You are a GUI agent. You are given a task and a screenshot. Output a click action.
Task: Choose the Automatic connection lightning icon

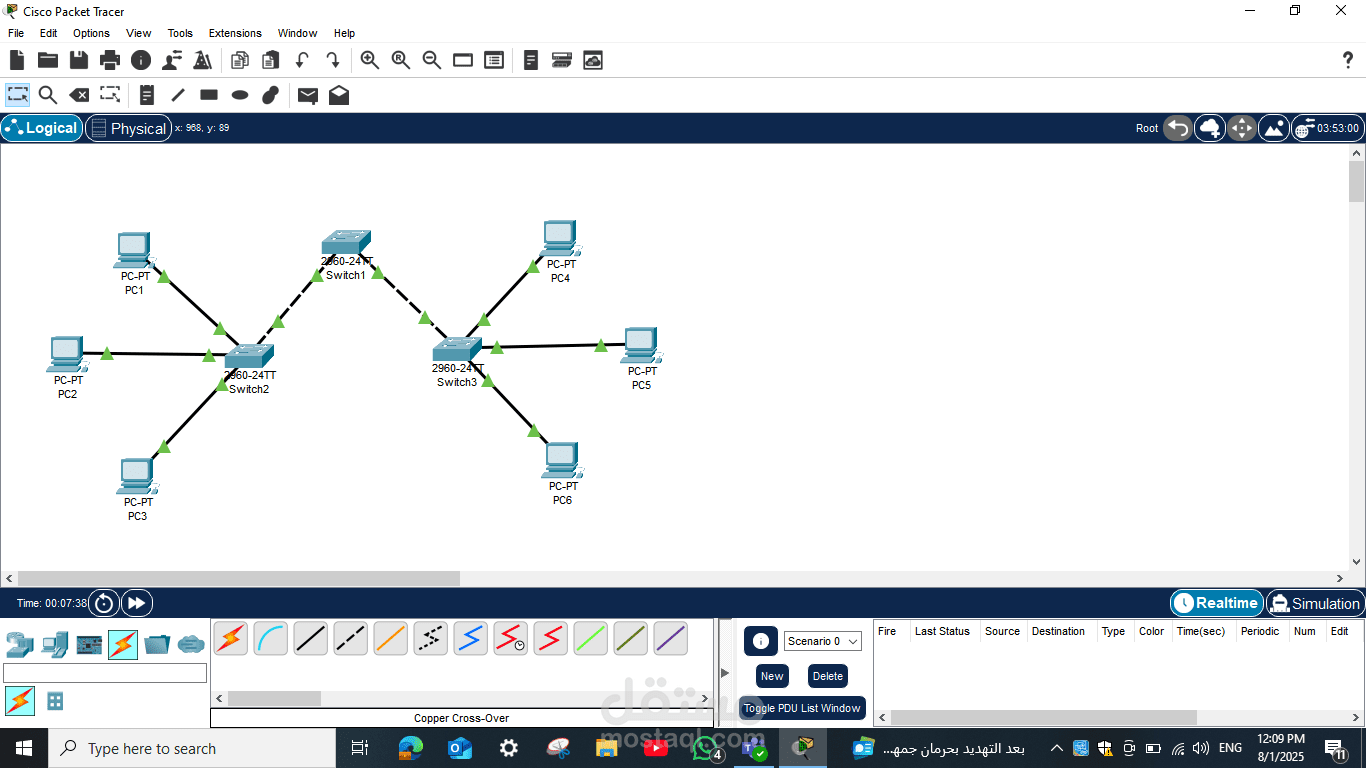click(x=230, y=637)
